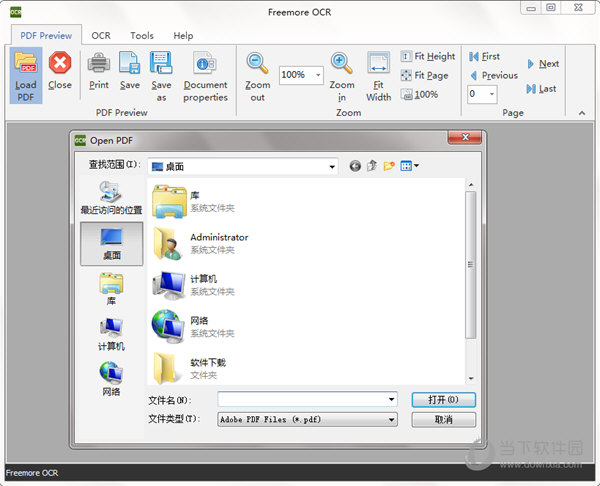600x486 pixels.
Task: Select the 网络 item in the file list
Action: coord(194,327)
